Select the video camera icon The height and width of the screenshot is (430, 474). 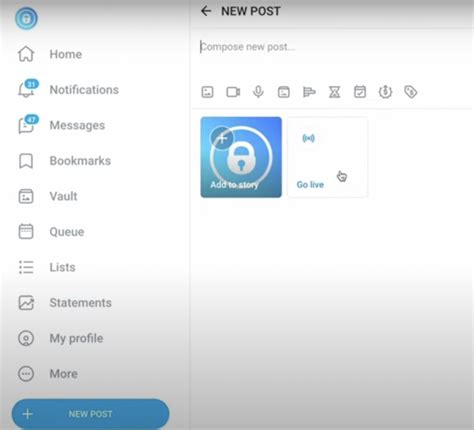click(233, 92)
